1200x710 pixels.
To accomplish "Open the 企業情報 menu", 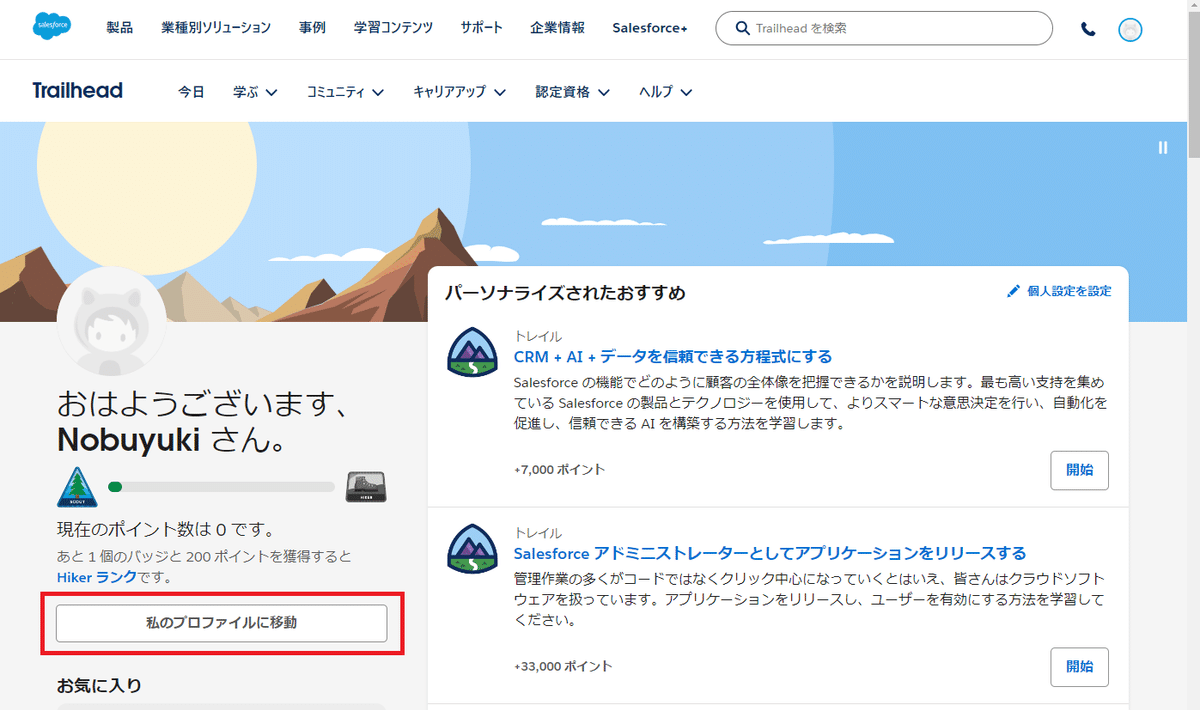I will click(x=558, y=28).
